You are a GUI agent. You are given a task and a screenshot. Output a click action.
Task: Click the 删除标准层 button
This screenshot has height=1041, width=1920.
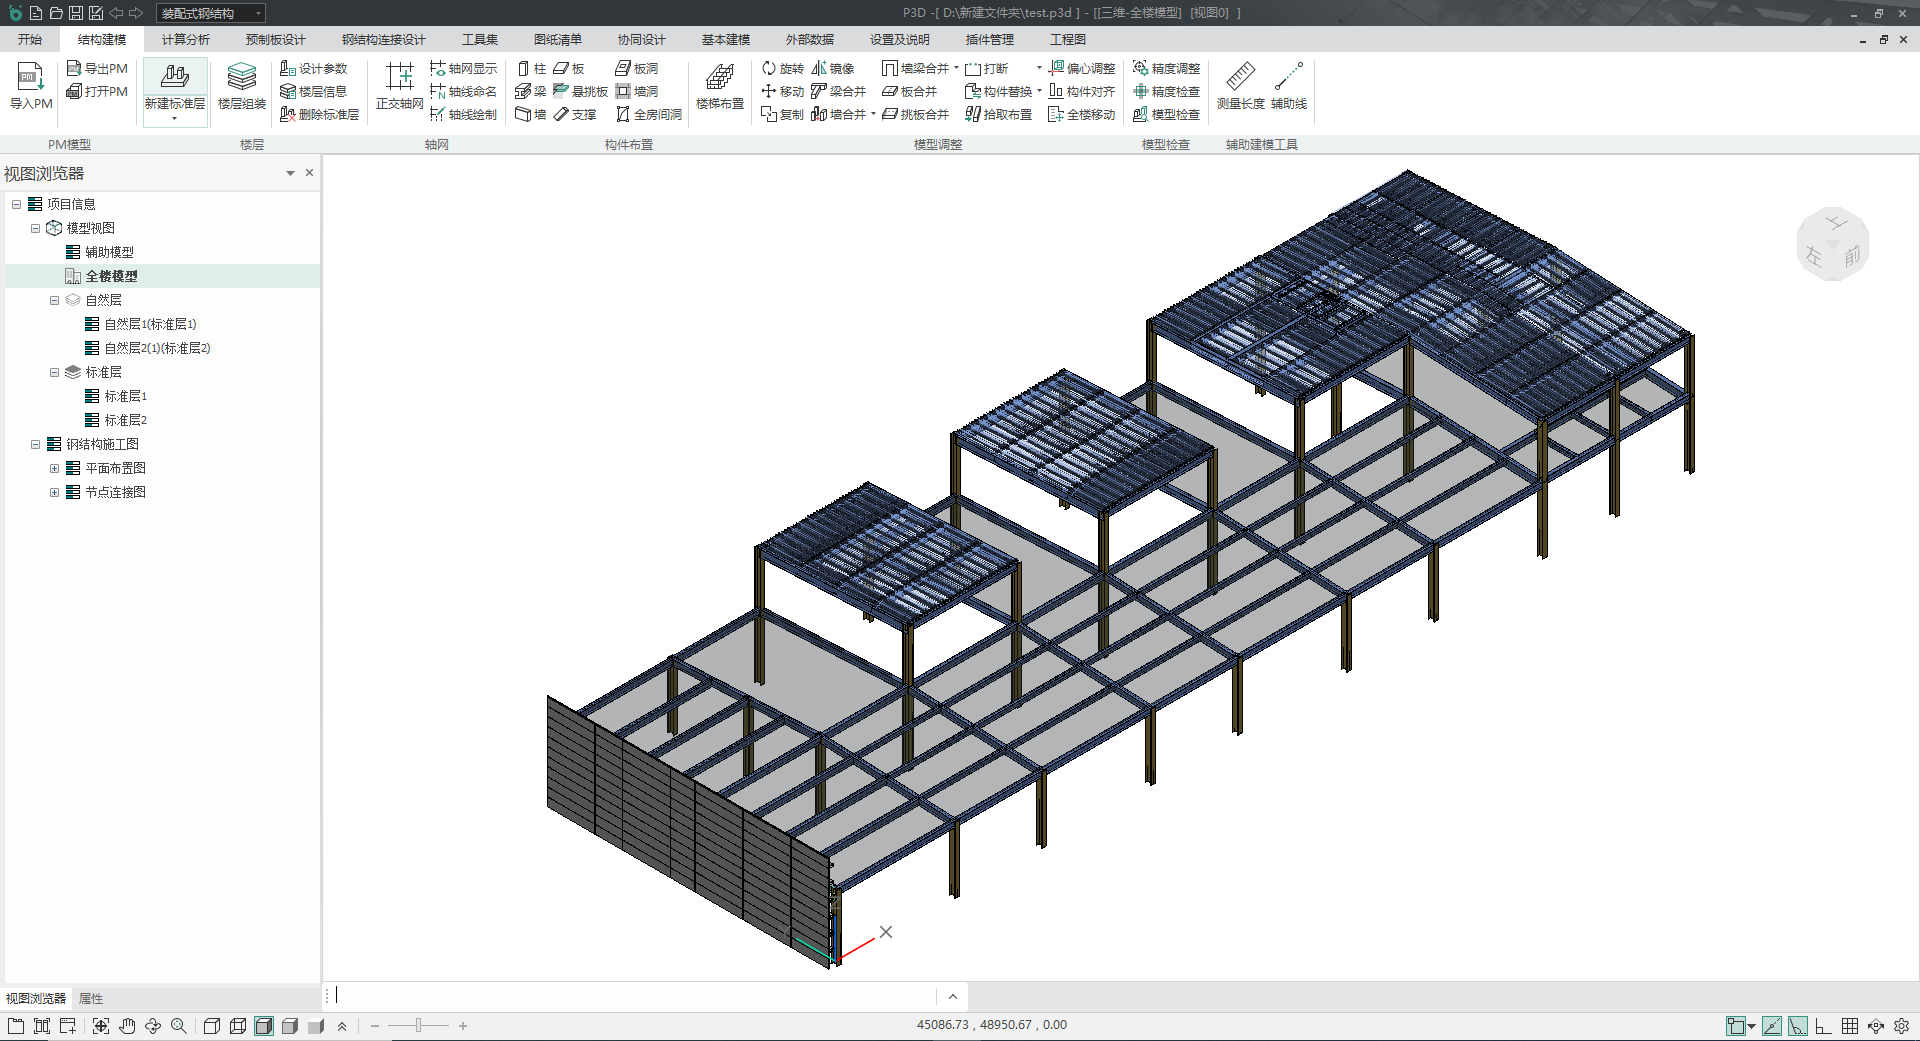319,114
